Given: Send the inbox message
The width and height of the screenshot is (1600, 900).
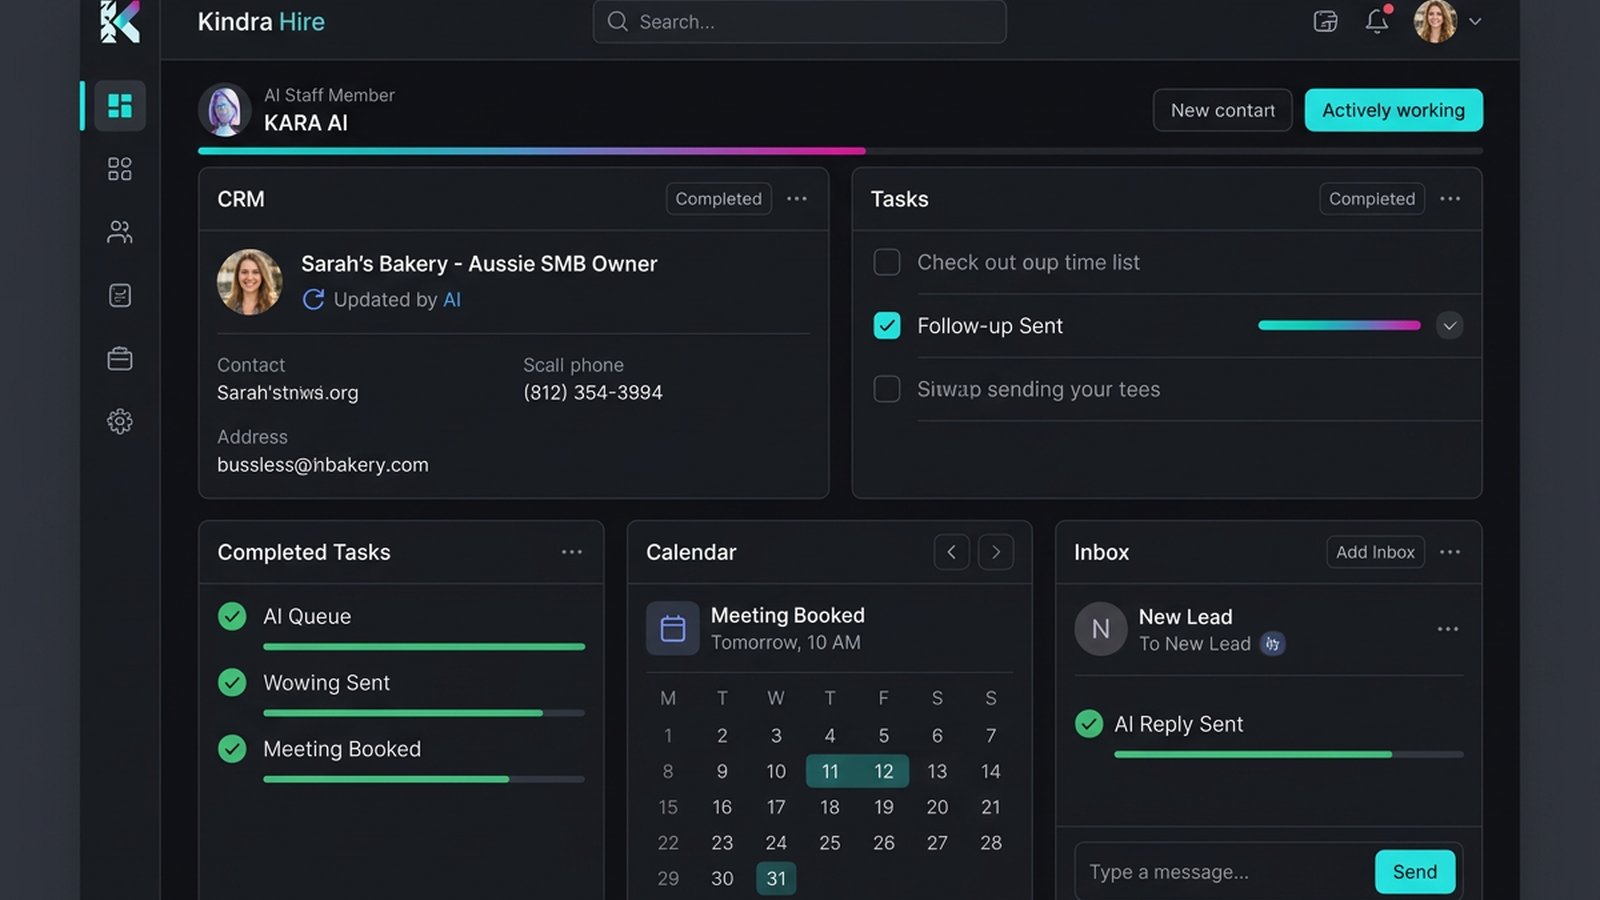Looking at the screenshot, I should click(x=1415, y=872).
